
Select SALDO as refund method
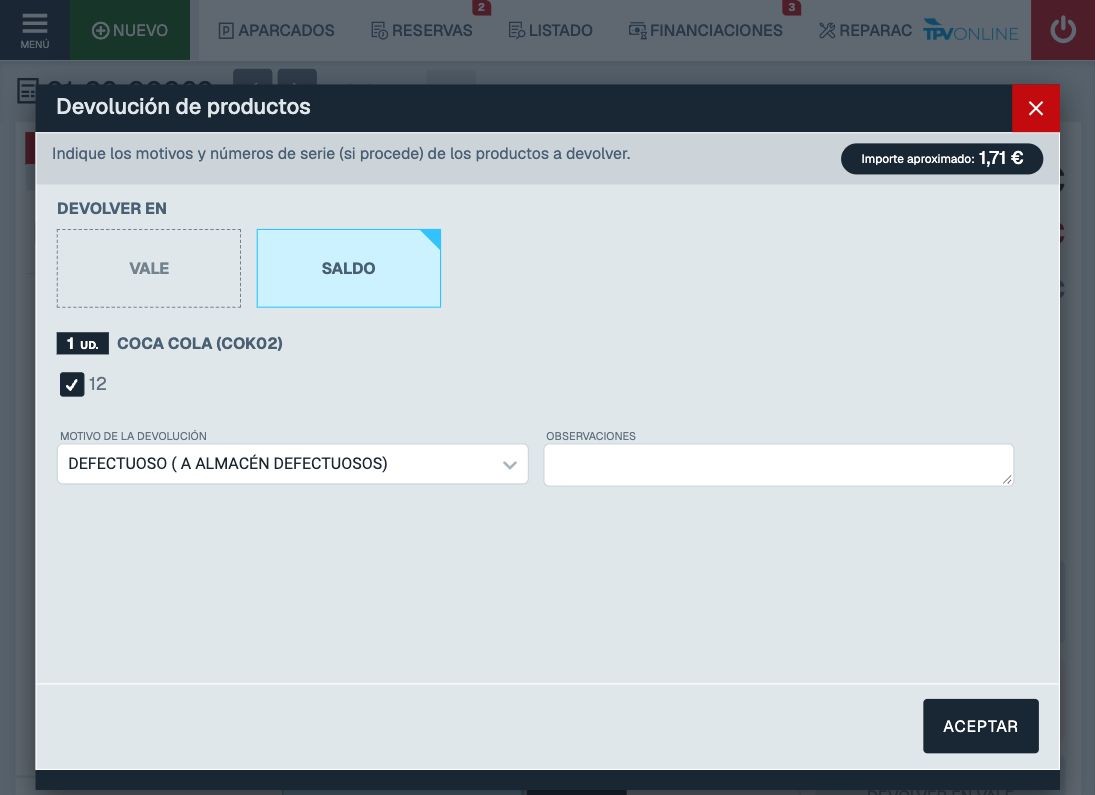click(x=348, y=268)
